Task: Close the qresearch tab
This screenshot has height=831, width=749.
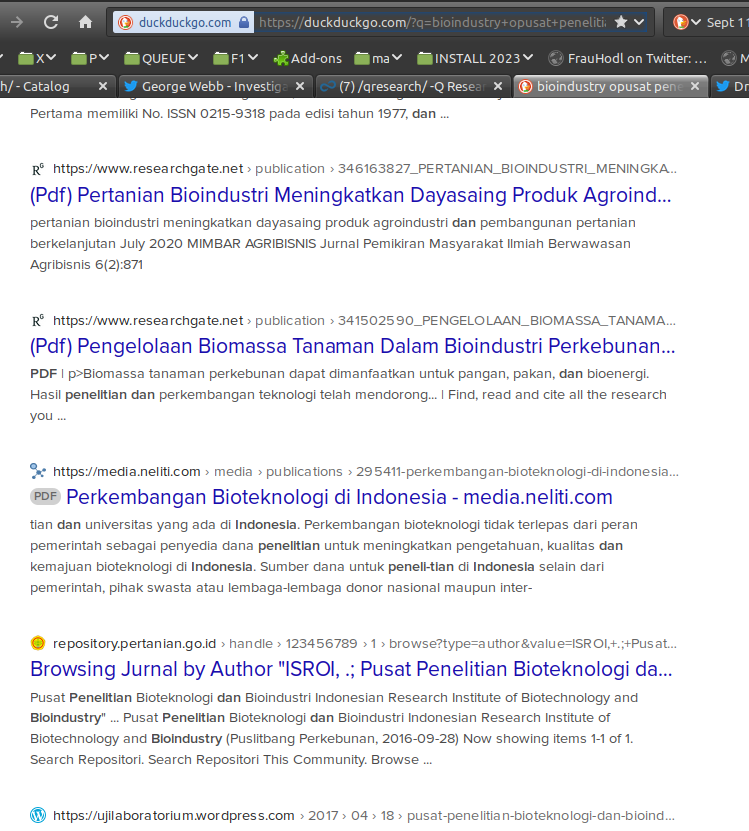Action: pyautogui.click(x=498, y=86)
